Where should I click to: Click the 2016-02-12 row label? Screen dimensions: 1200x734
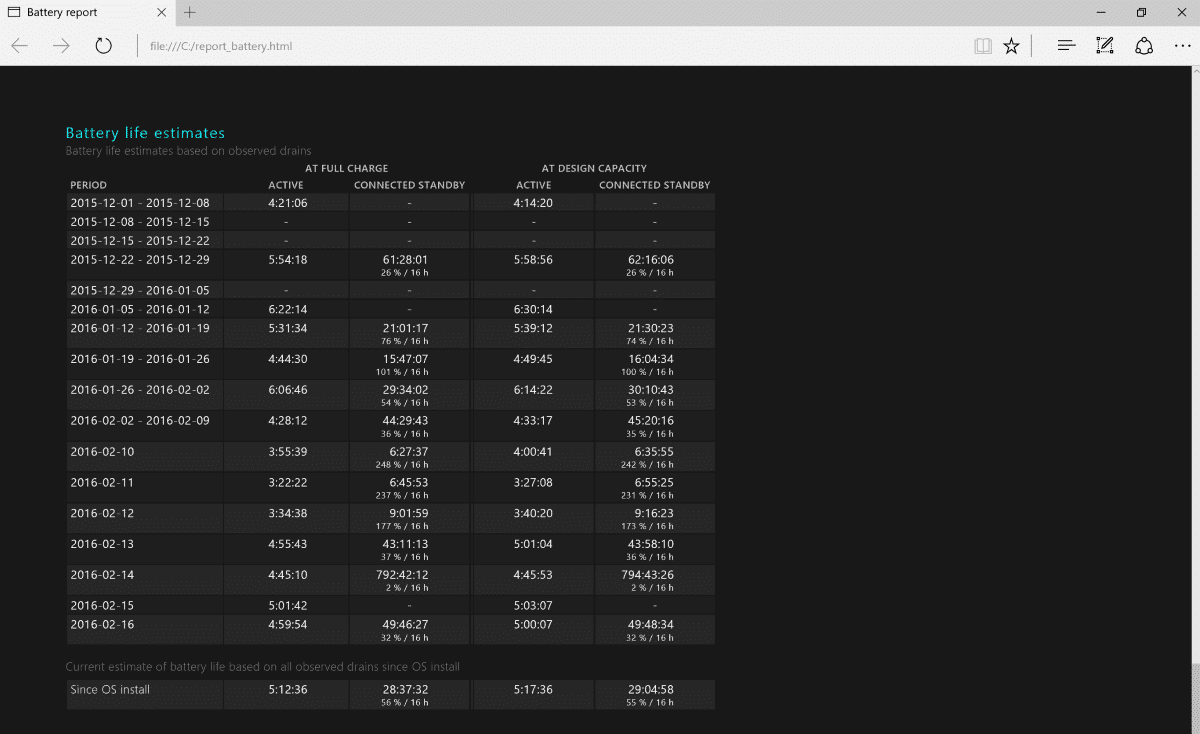pyautogui.click(x=102, y=514)
